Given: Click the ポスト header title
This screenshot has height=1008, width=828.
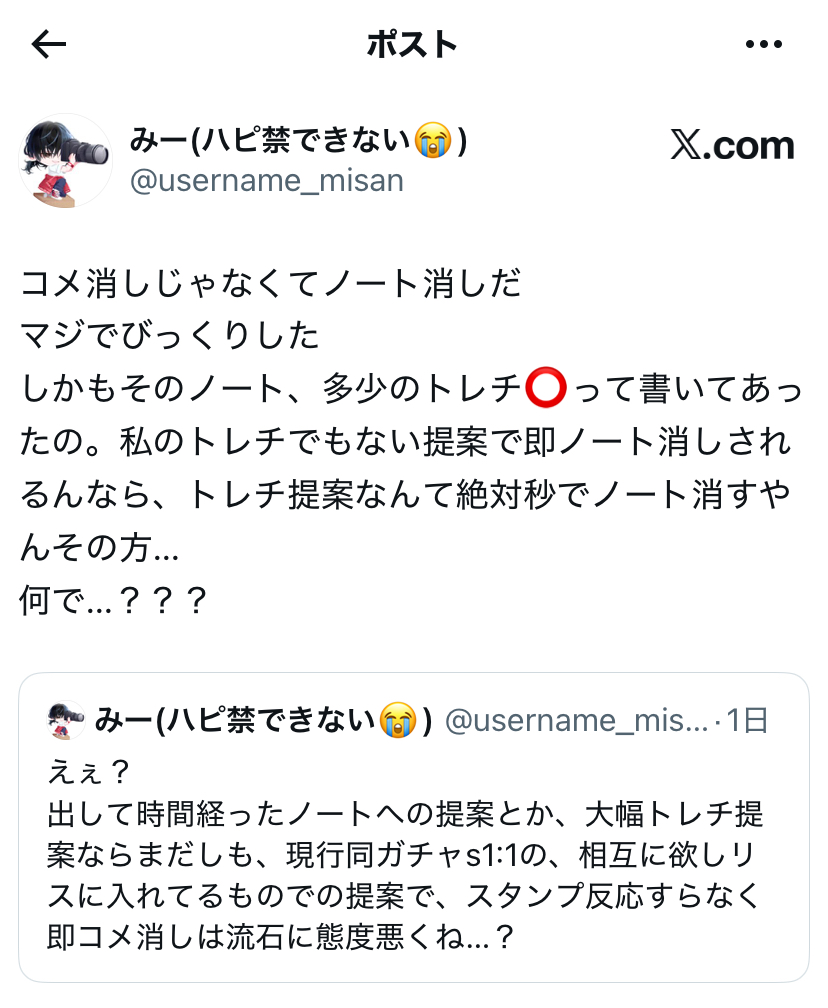Looking at the screenshot, I should (412, 45).
